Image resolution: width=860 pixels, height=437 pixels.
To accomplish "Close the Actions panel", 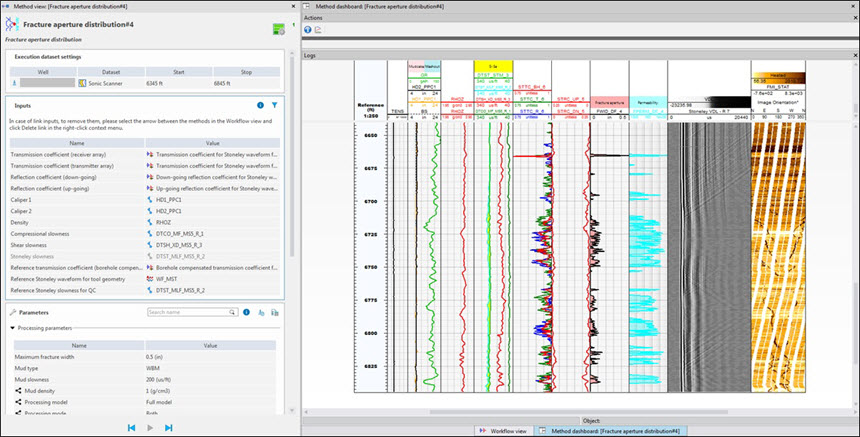I will (x=856, y=18).
